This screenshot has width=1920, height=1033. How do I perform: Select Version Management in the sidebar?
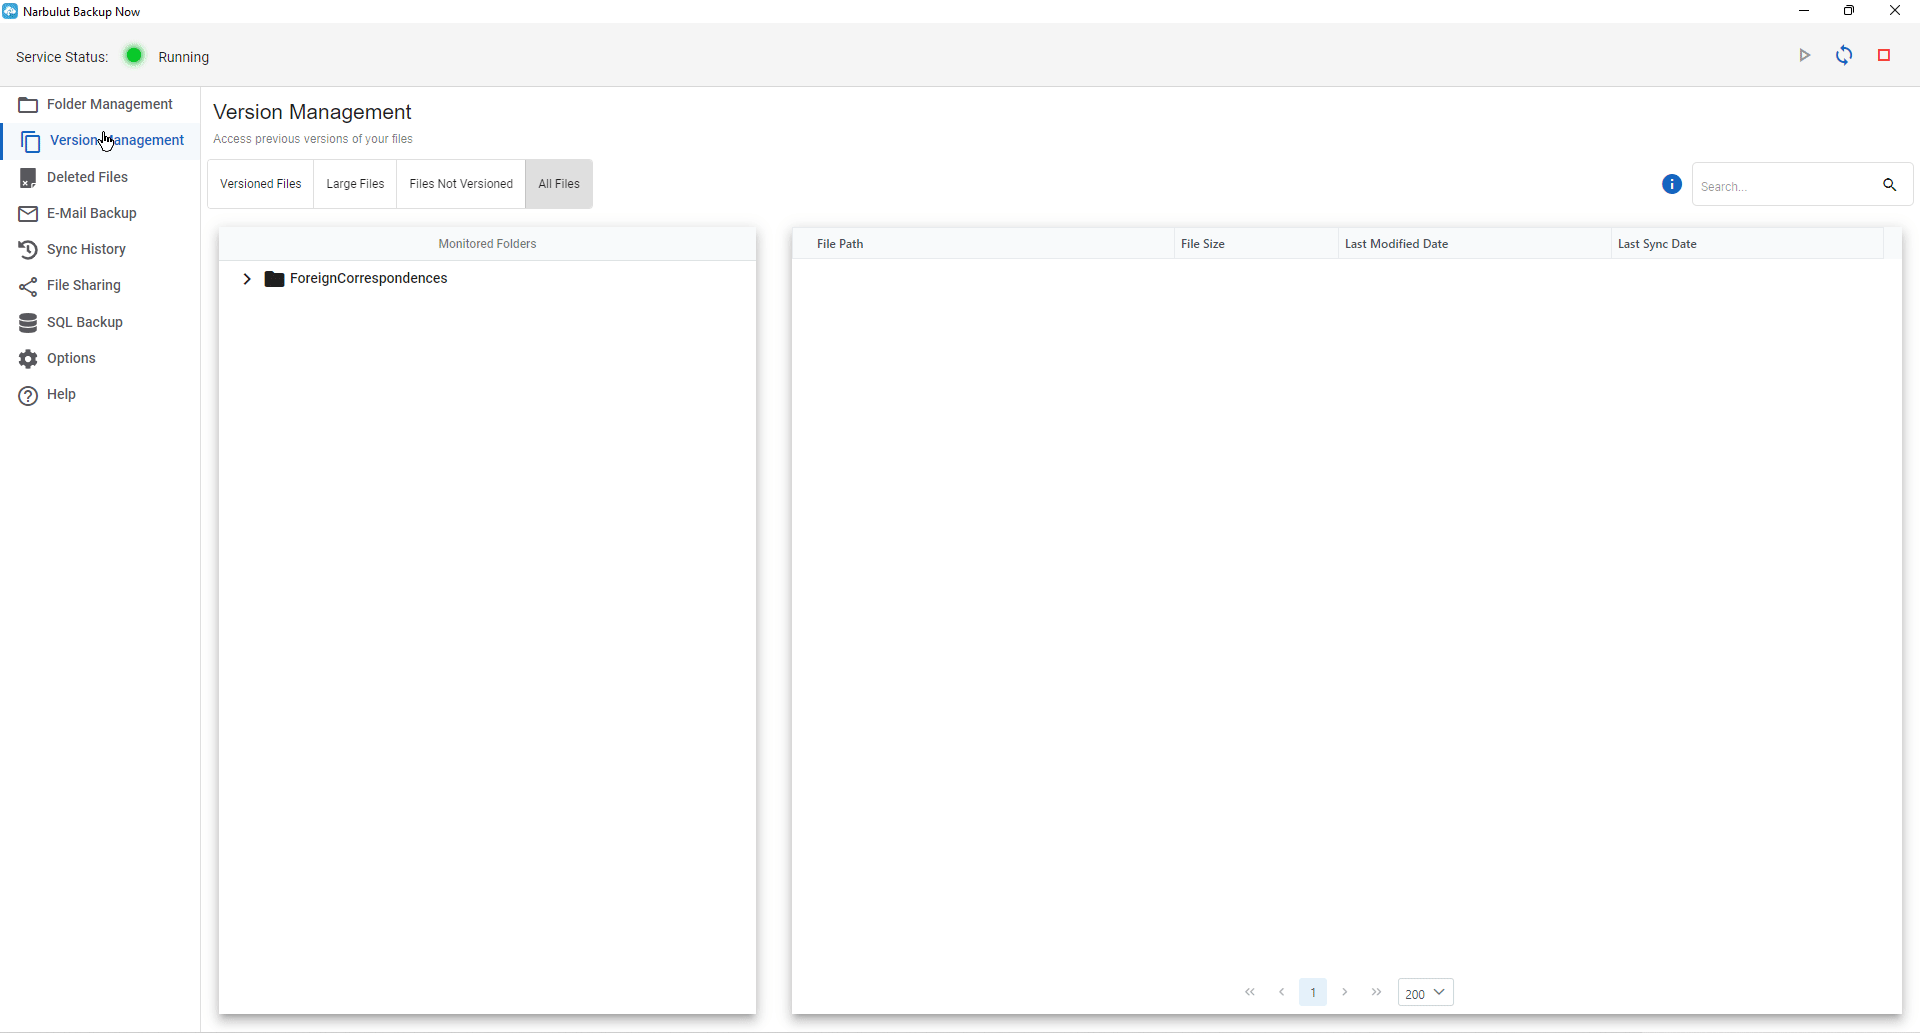coord(100,141)
